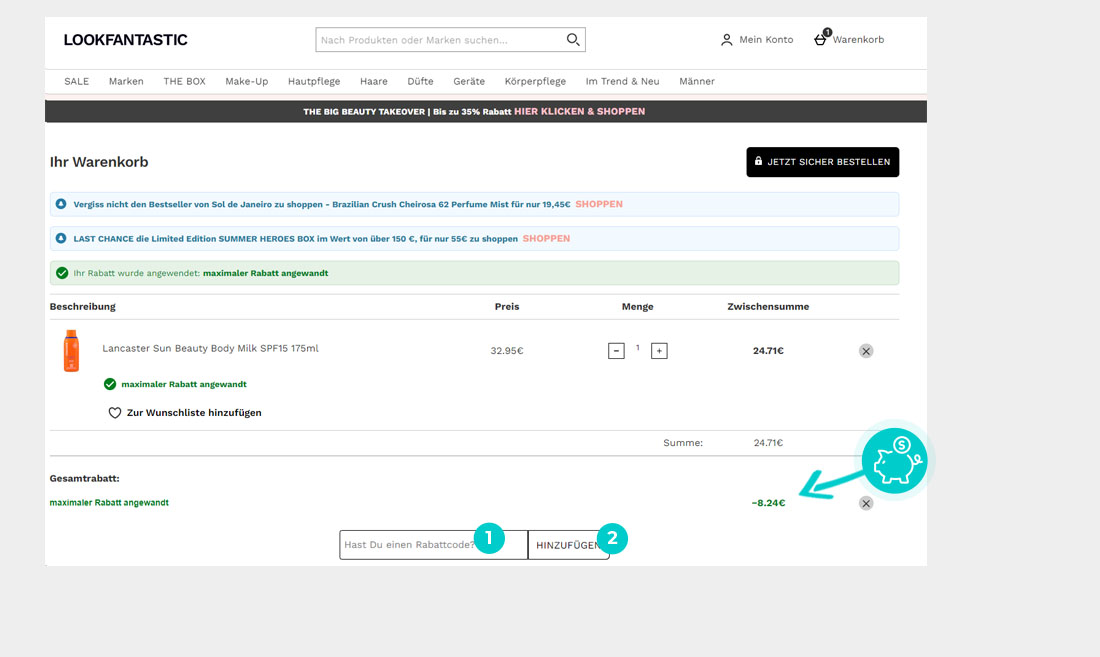Click the Rabattcode input field
Viewport: 1100px width, 657px height.
[x=434, y=545]
